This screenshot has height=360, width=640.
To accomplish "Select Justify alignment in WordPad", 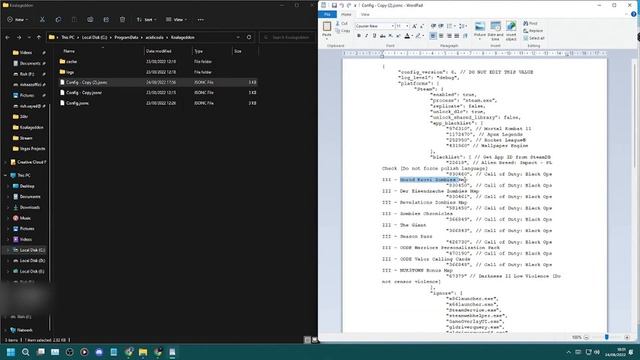I will (457, 36).
